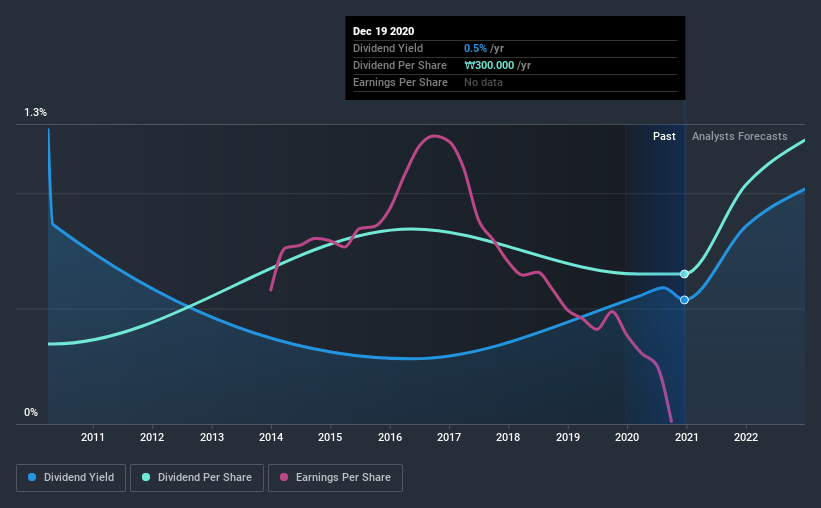The width and height of the screenshot is (821, 508).
Task: Click the 2014 x-axis year label
Action: tap(271, 437)
